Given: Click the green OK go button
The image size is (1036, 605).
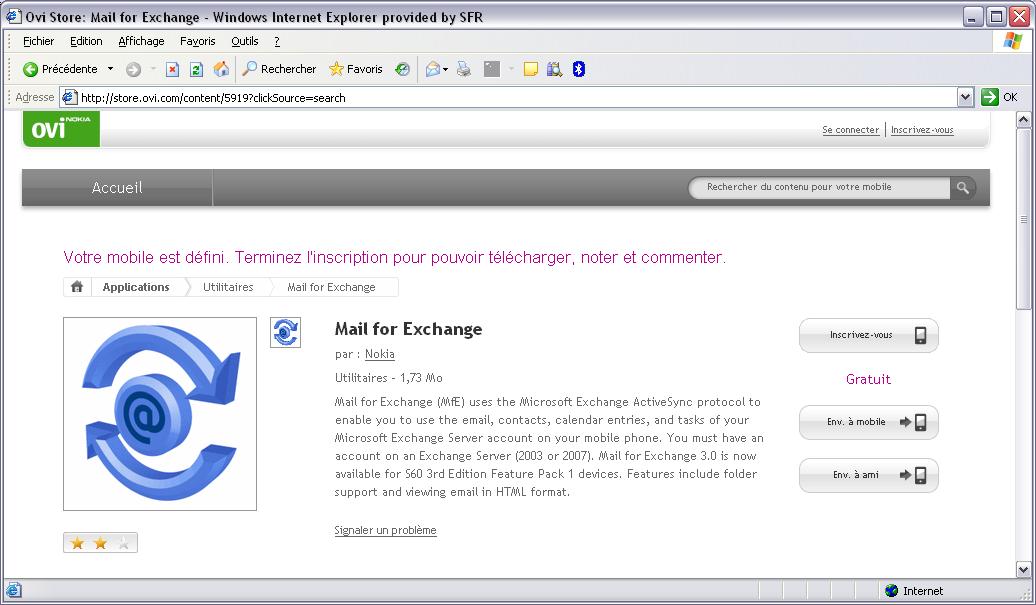Looking at the screenshot, I should pyautogui.click(x=999, y=97).
